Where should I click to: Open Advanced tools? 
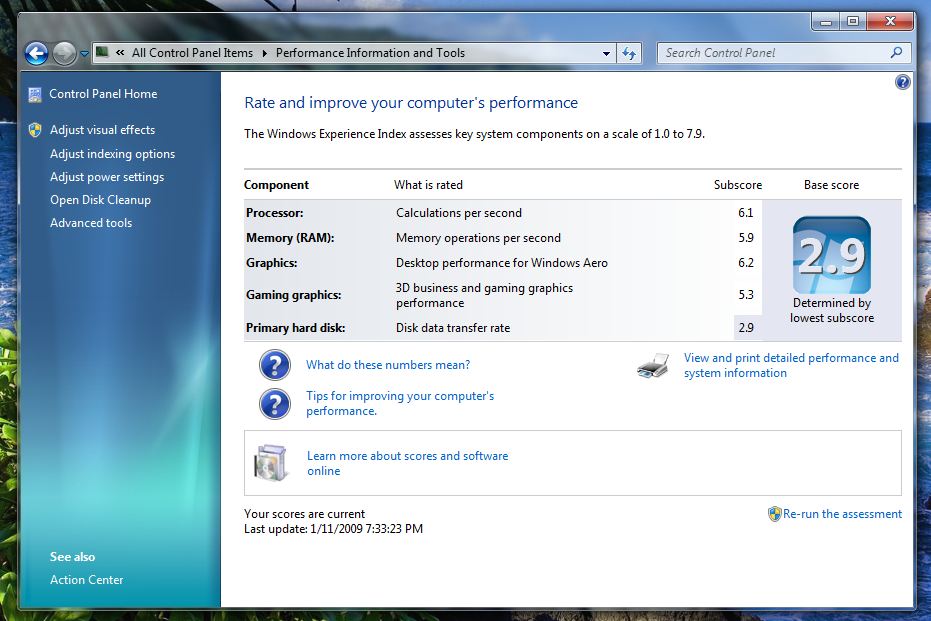91,223
